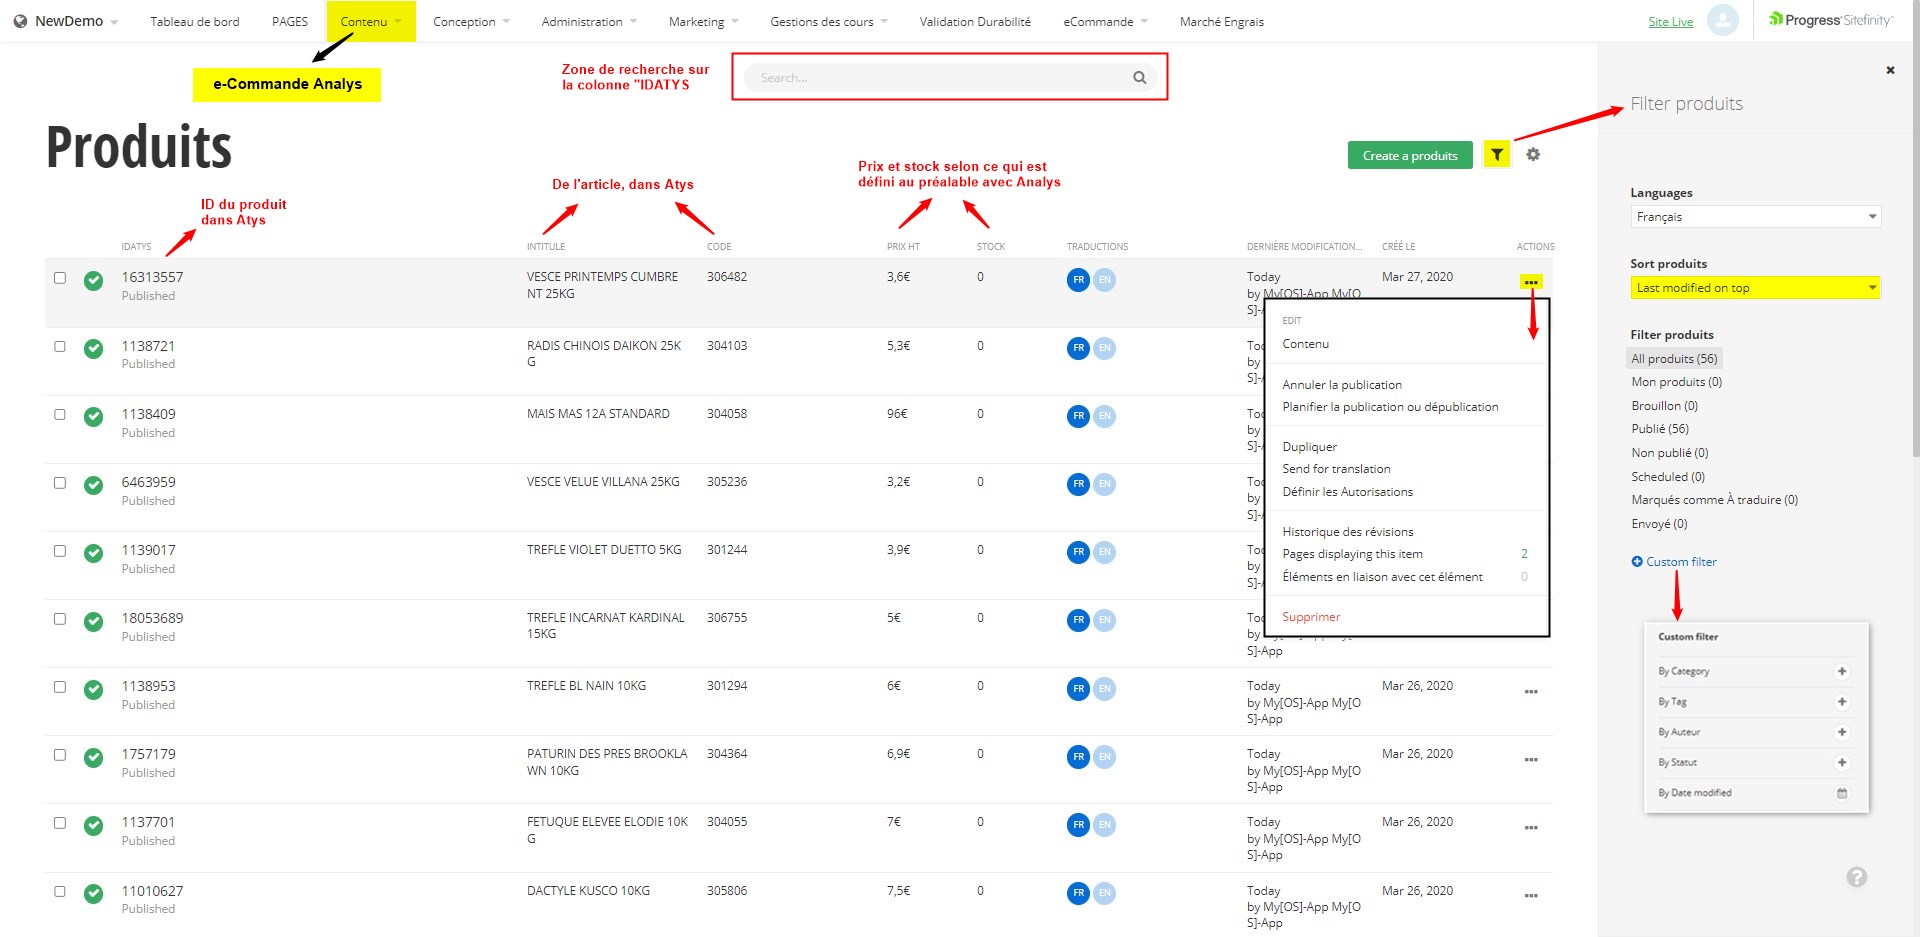Open the actions ellipsis for DACTYLE KUSCO 10KG

1531,895
